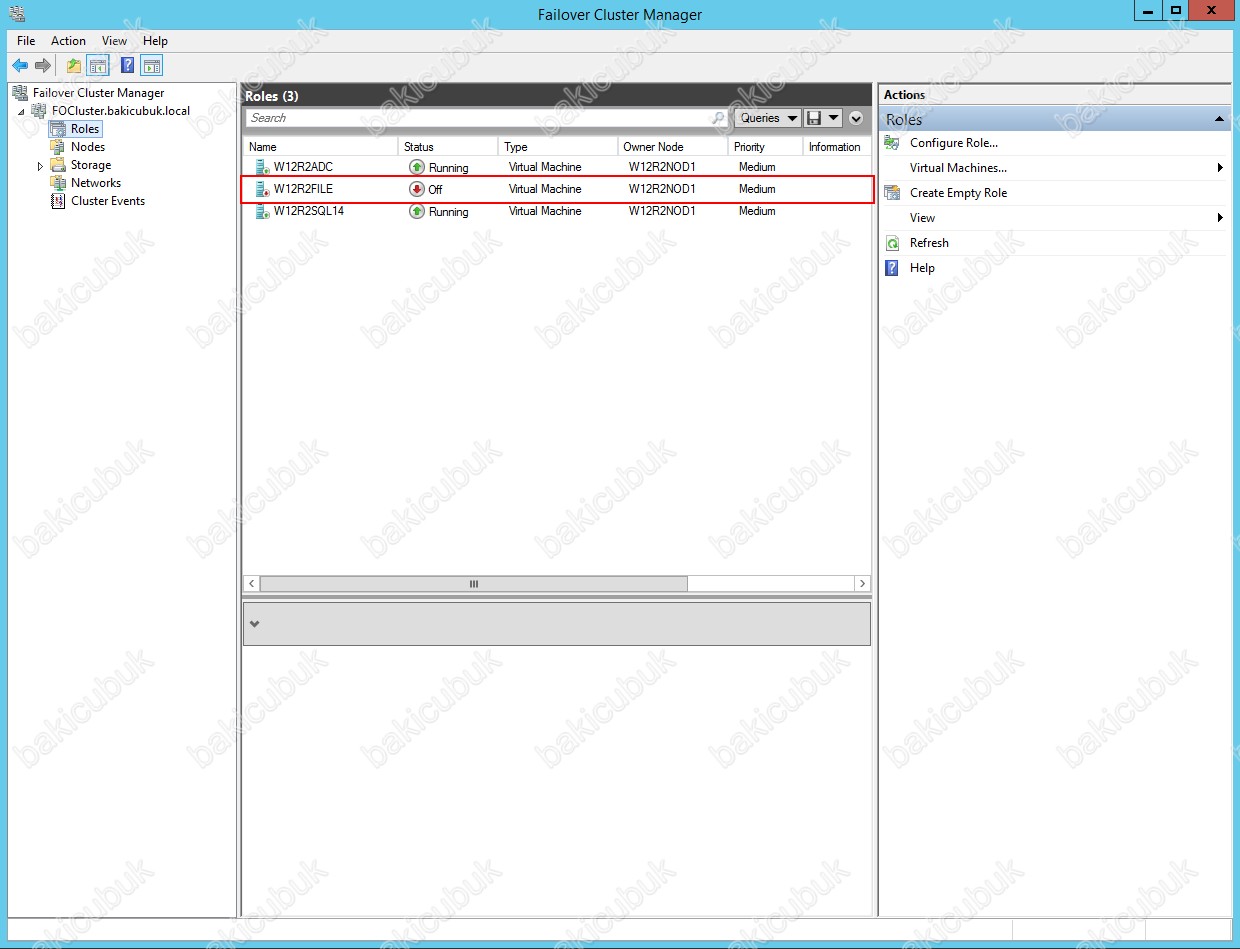Go up one level with folder icon
Screen dimensions: 1240x949
pos(73,66)
